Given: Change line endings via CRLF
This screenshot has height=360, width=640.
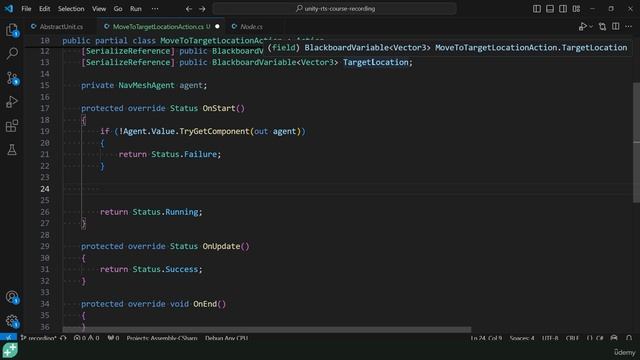Looking at the screenshot, I should tap(572, 338).
